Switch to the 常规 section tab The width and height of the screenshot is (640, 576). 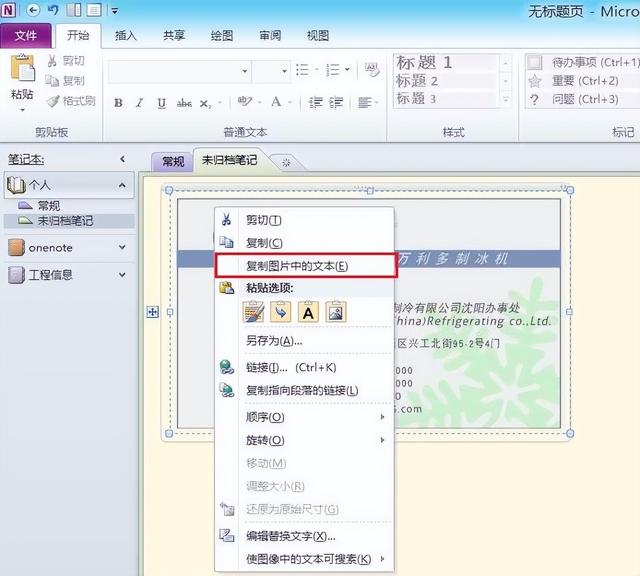point(173,162)
